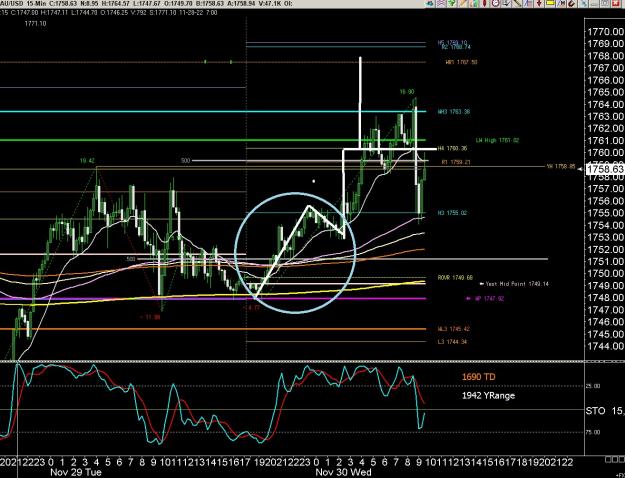The height and width of the screenshot is (478, 625).
Task: Select the diagonal wand tool icon
Action: pos(516,3)
